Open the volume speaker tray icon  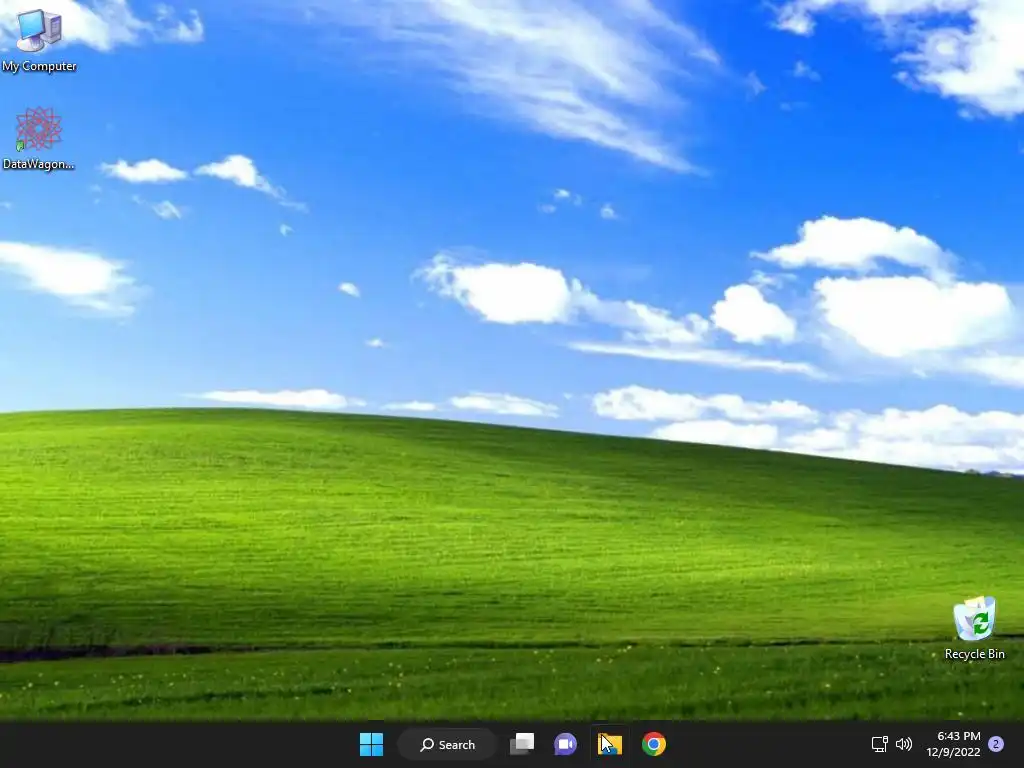pyautogui.click(x=904, y=744)
